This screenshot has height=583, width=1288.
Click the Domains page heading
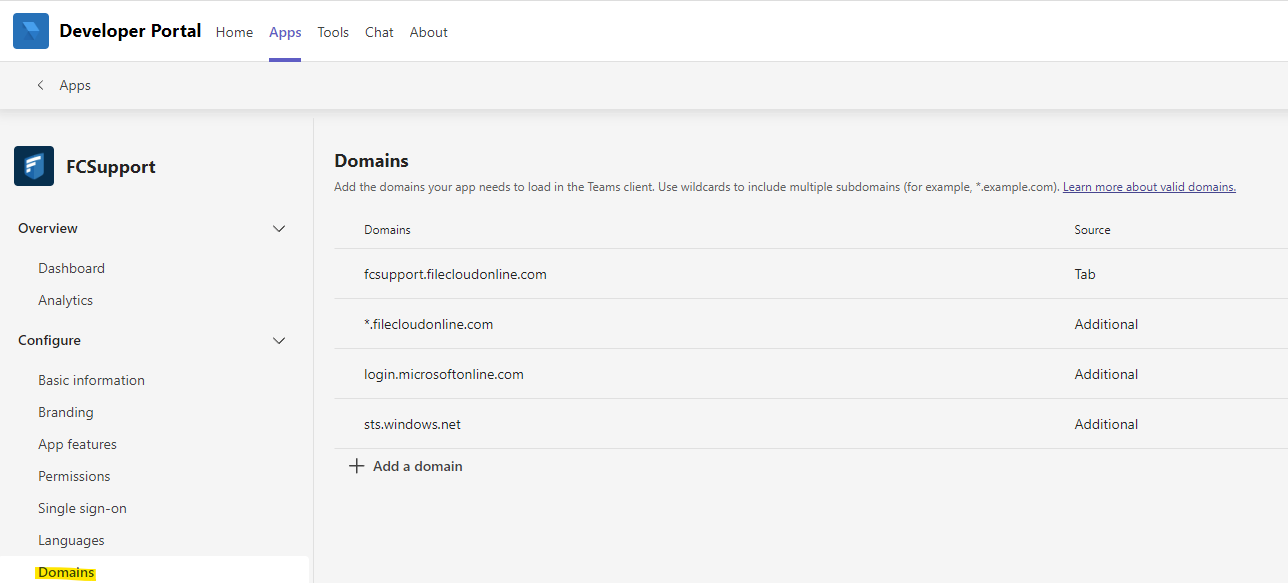[371, 160]
